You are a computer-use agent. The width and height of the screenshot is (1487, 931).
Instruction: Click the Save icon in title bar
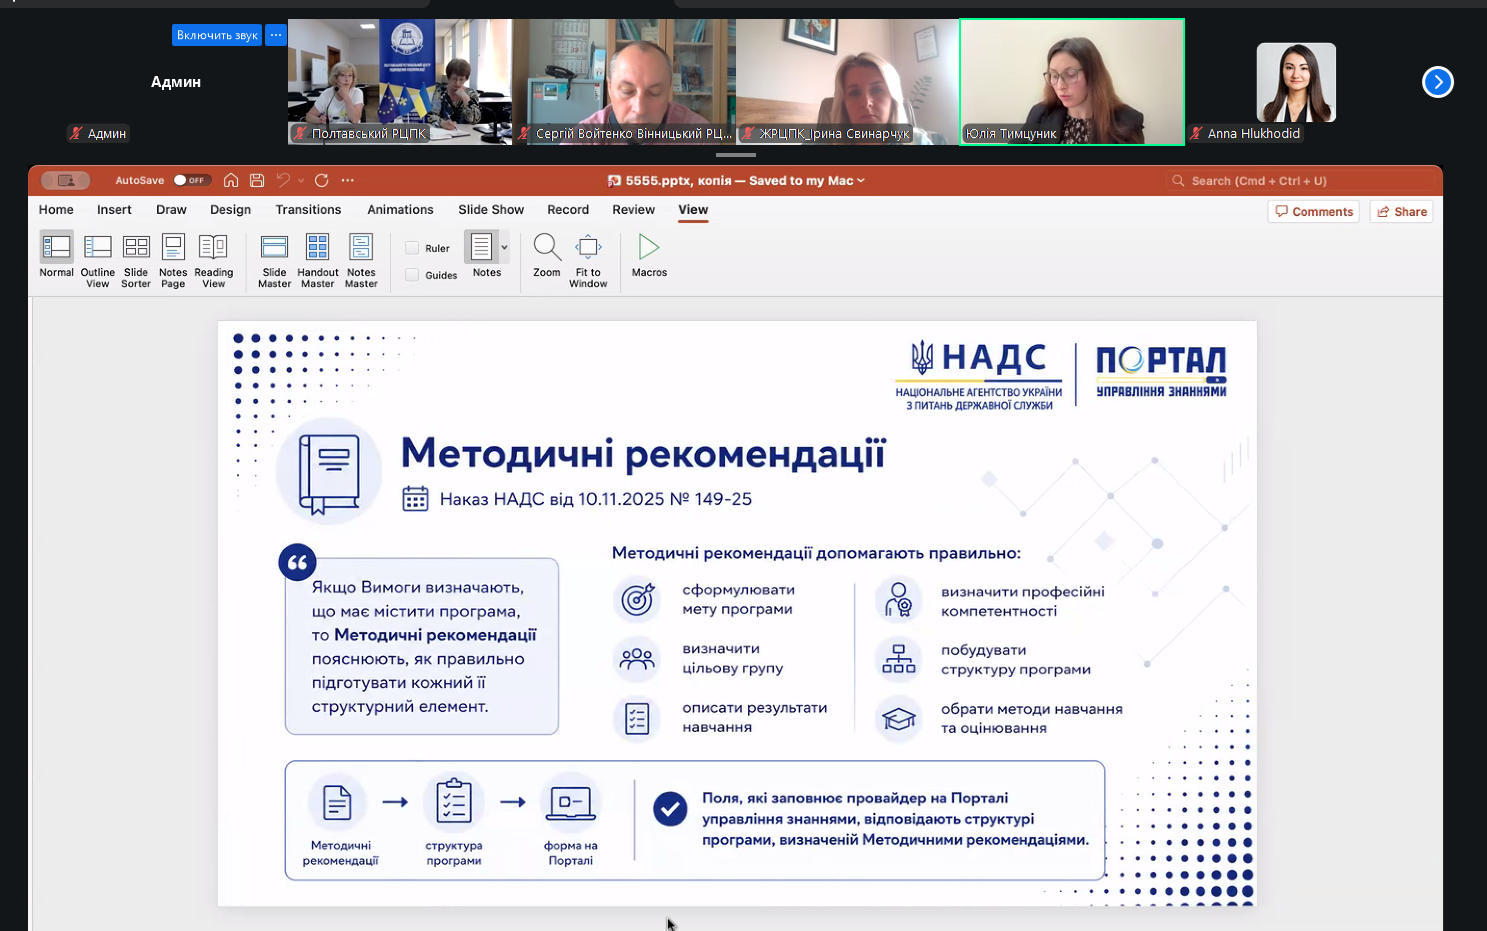tap(257, 180)
